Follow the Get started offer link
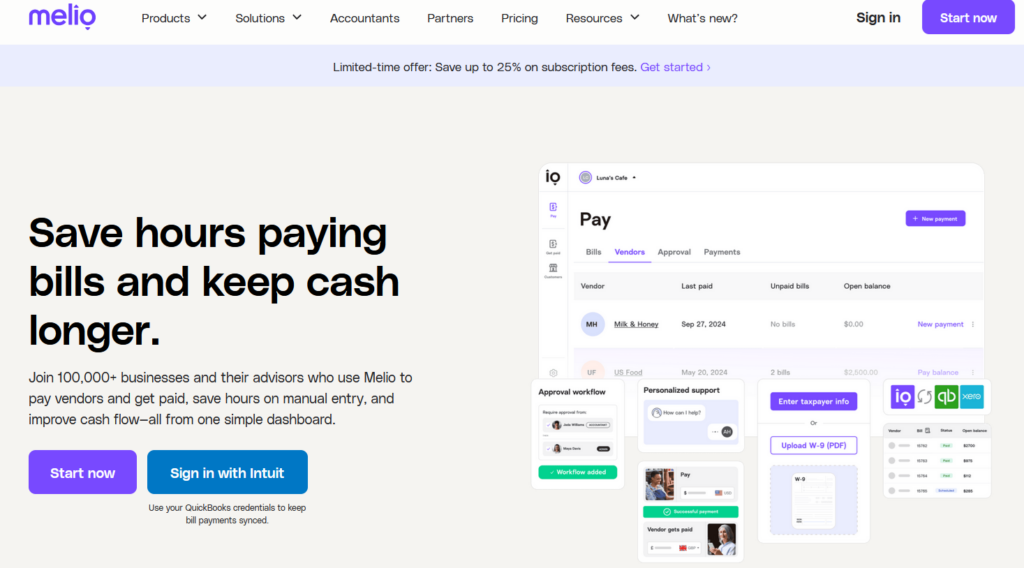The image size is (1024, 568). click(675, 67)
